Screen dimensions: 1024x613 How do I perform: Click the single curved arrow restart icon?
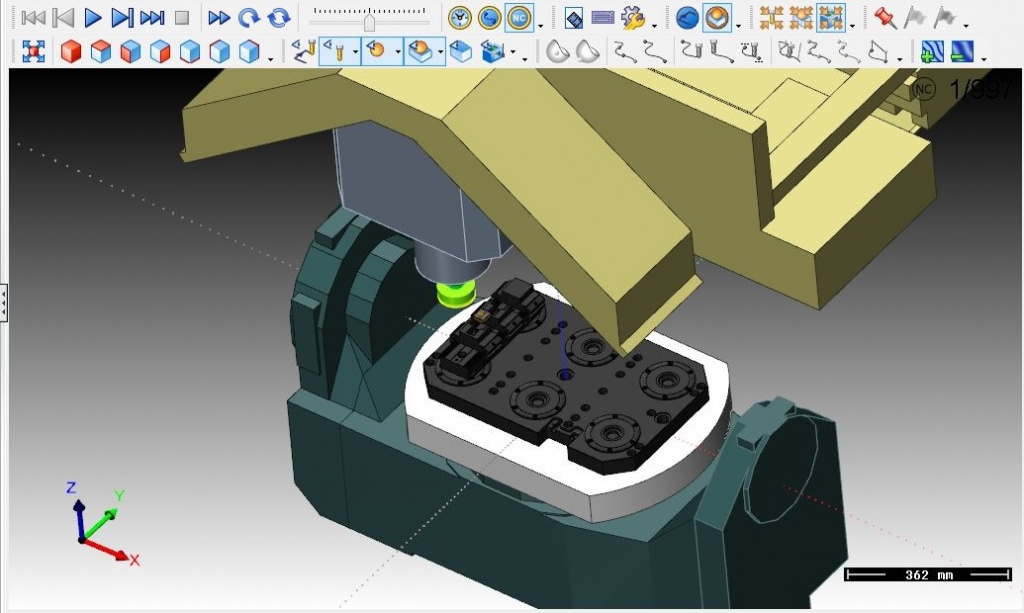pyautogui.click(x=249, y=18)
